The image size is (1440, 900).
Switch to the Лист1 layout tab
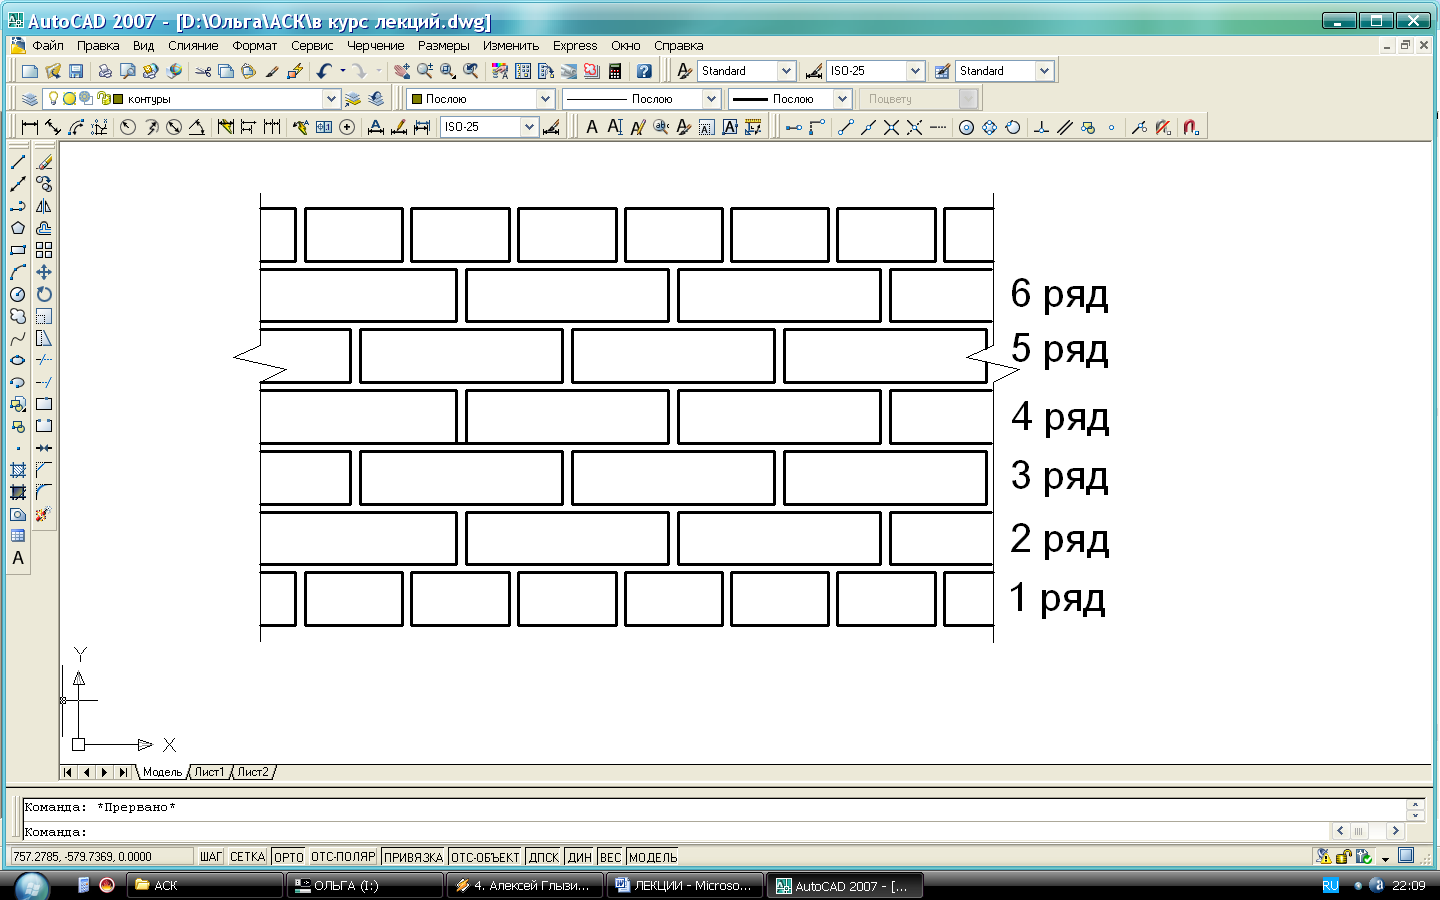(x=209, y=772)
